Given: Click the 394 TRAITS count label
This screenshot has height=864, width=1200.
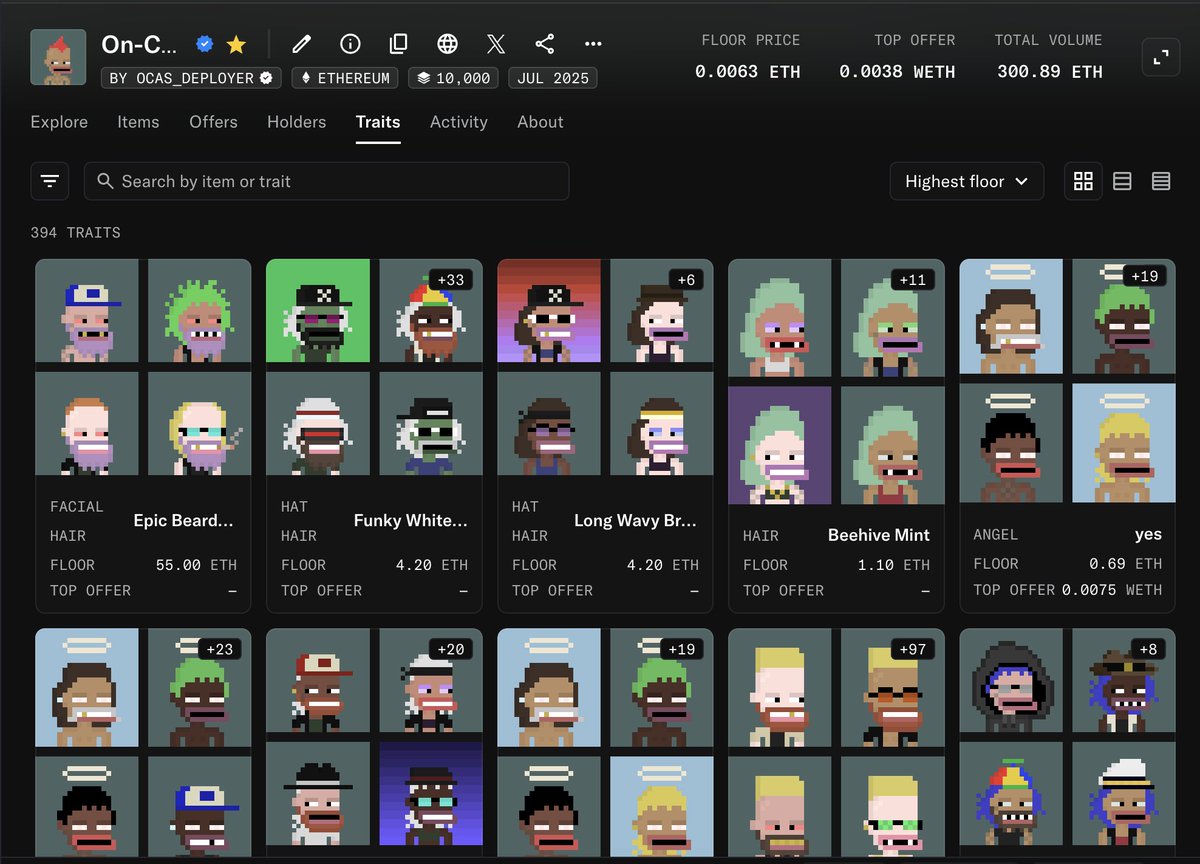Looking at the screenshot, I should click(x=76, y=232).
